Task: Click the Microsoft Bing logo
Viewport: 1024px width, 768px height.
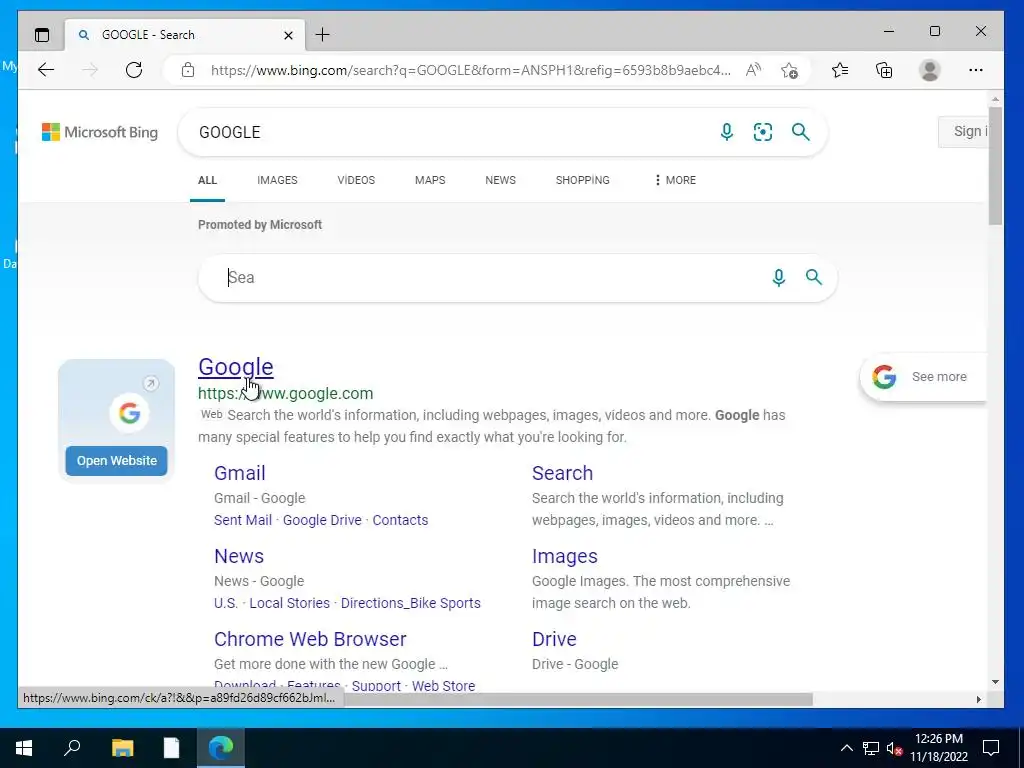Action: [x=100, y=132]
